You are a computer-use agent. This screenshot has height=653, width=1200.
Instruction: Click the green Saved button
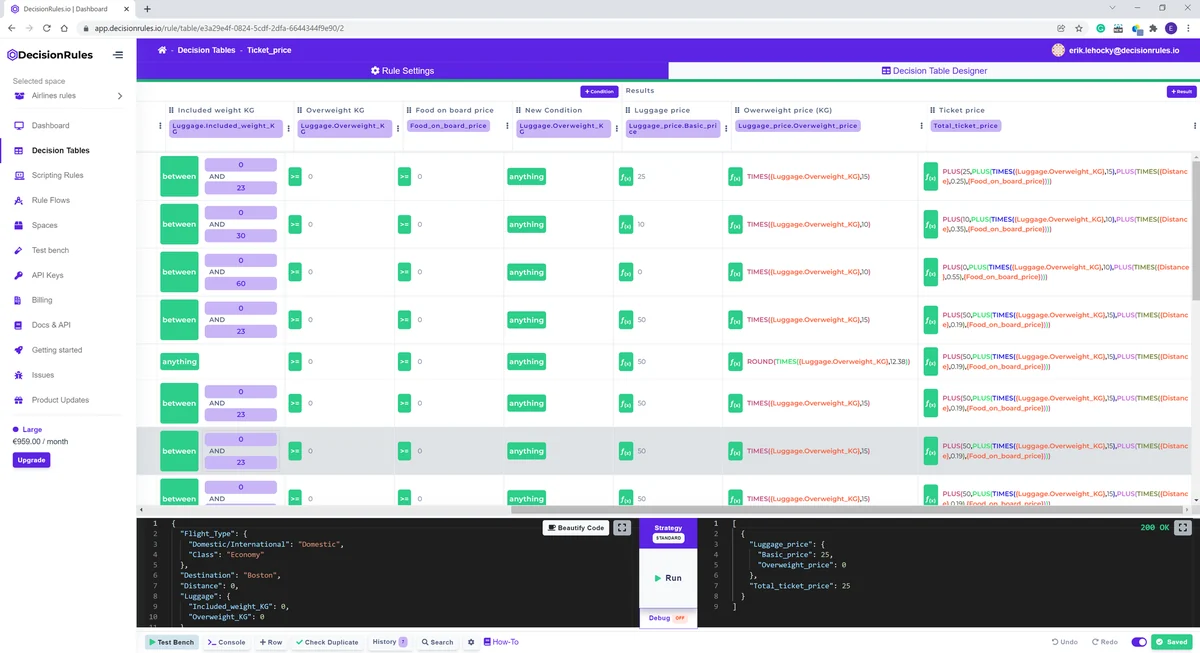(x=1172, y=642)
